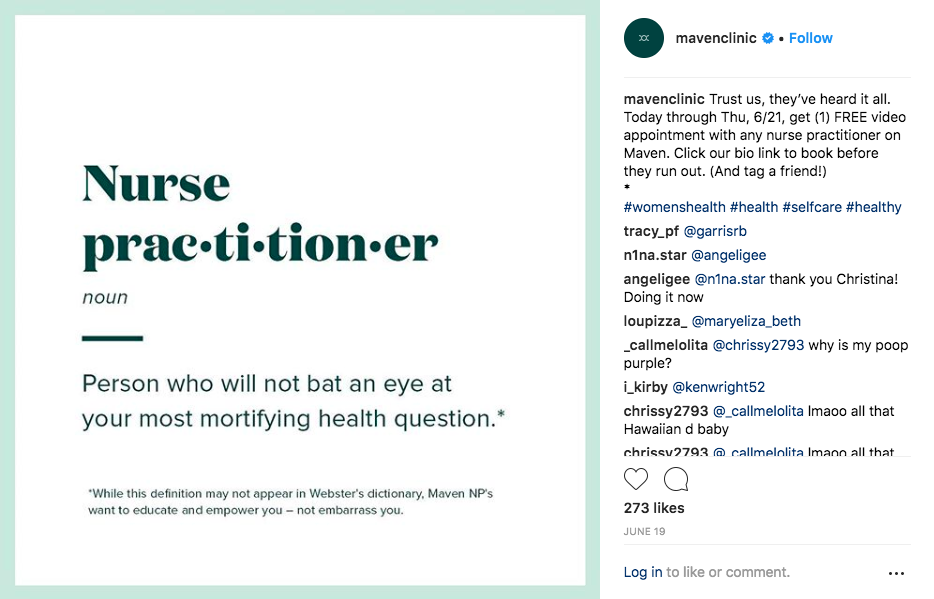Visit the @kenwright52 mention
The height and width of the screenshot is (599, 934).
pos(718,387)
